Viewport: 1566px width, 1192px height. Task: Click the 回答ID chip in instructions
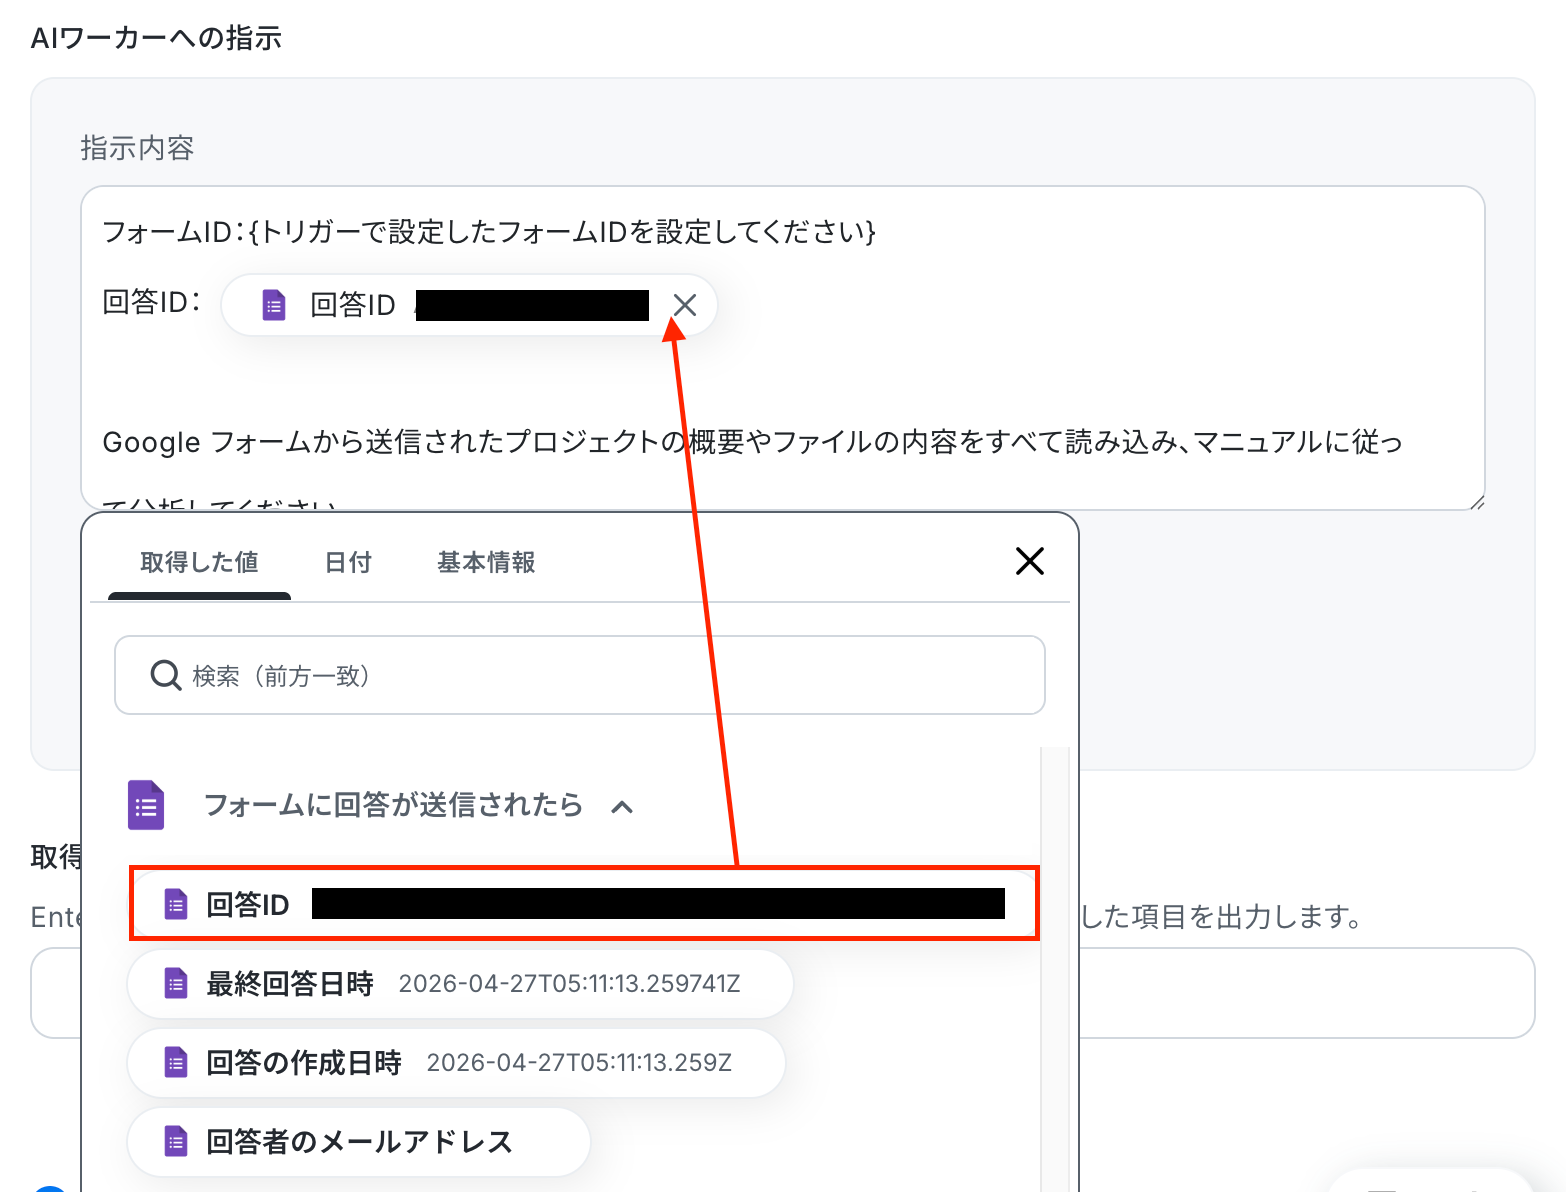[469, 305]
